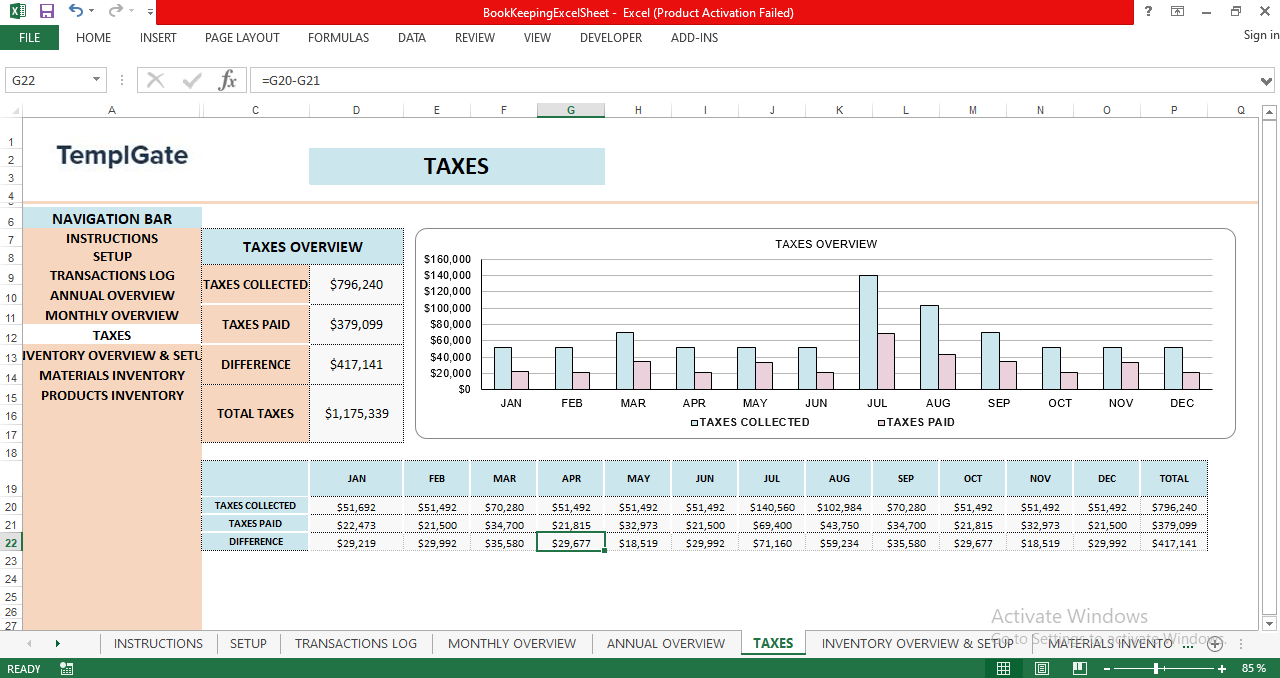Cancel the formula entry with X icon
Screen dimensions: 1280x678
(155, 80)
